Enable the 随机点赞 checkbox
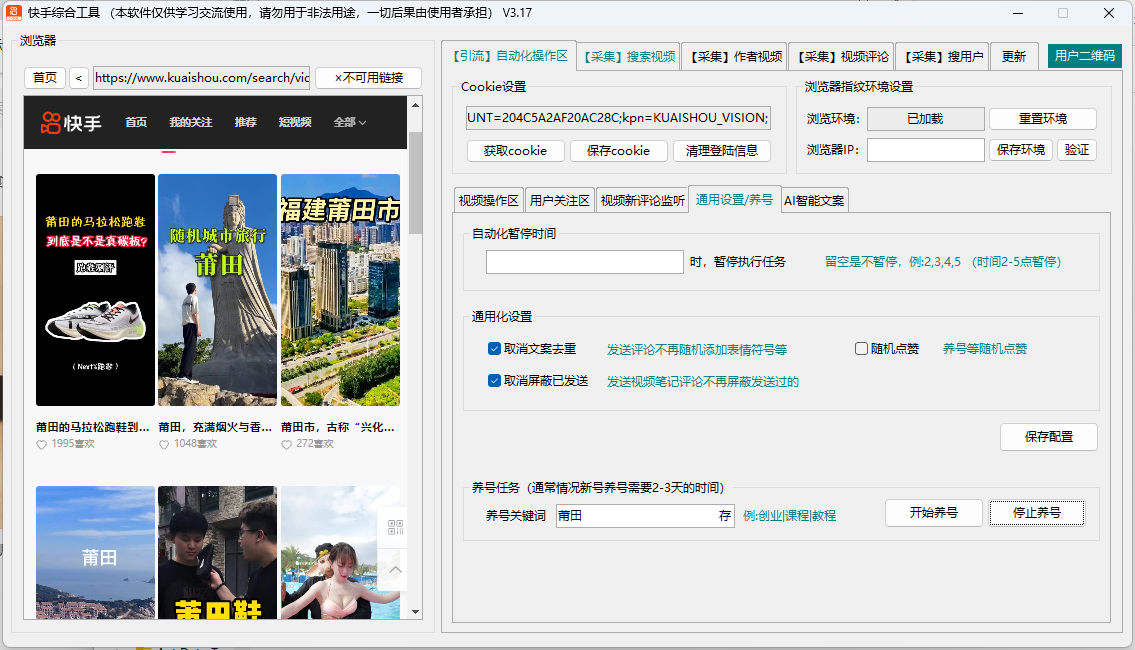1135x650 pixels. pos(861,349)
